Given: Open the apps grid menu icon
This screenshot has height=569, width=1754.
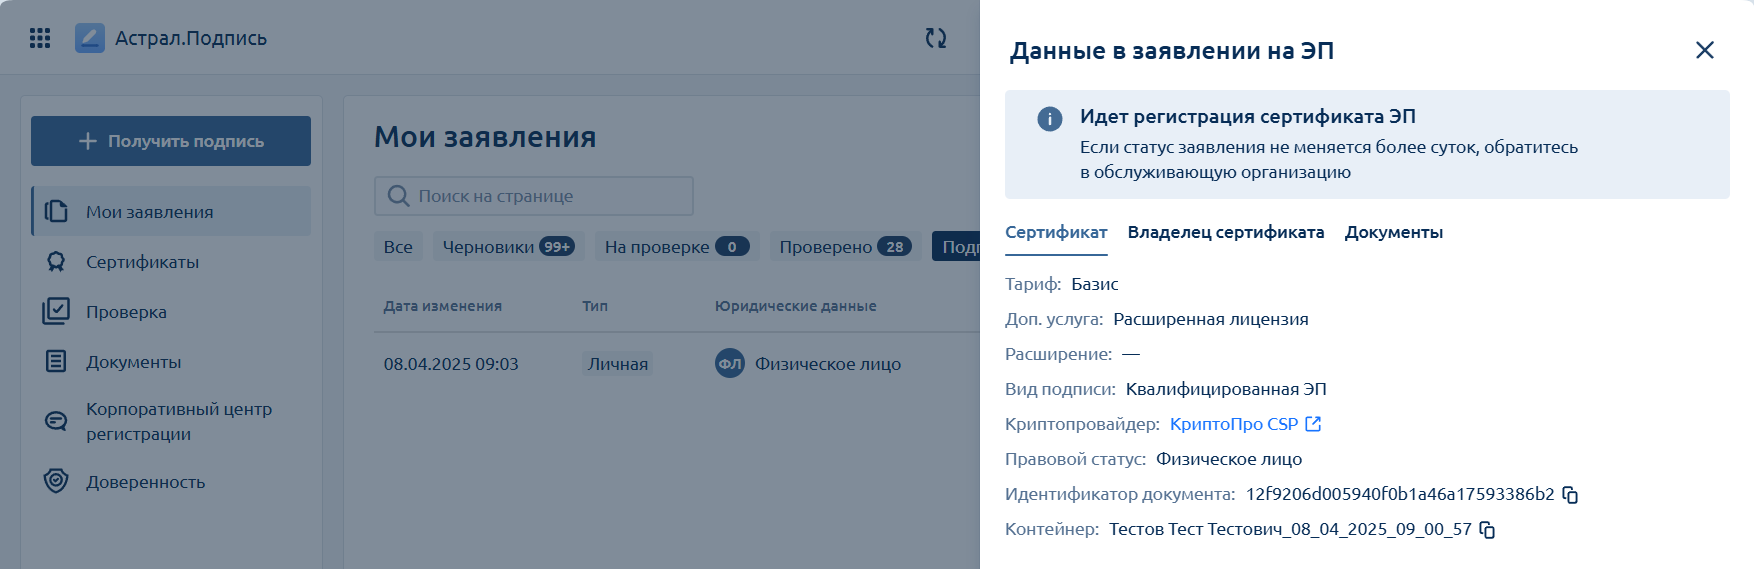Looking at the screenshot, I should 40,38.
